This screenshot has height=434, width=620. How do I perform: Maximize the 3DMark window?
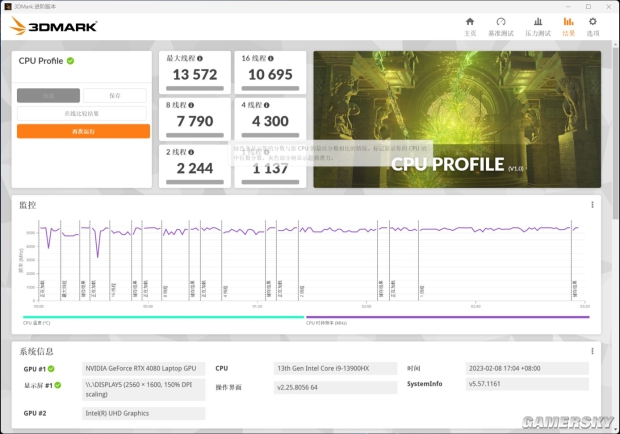click(x=588, y=6)
